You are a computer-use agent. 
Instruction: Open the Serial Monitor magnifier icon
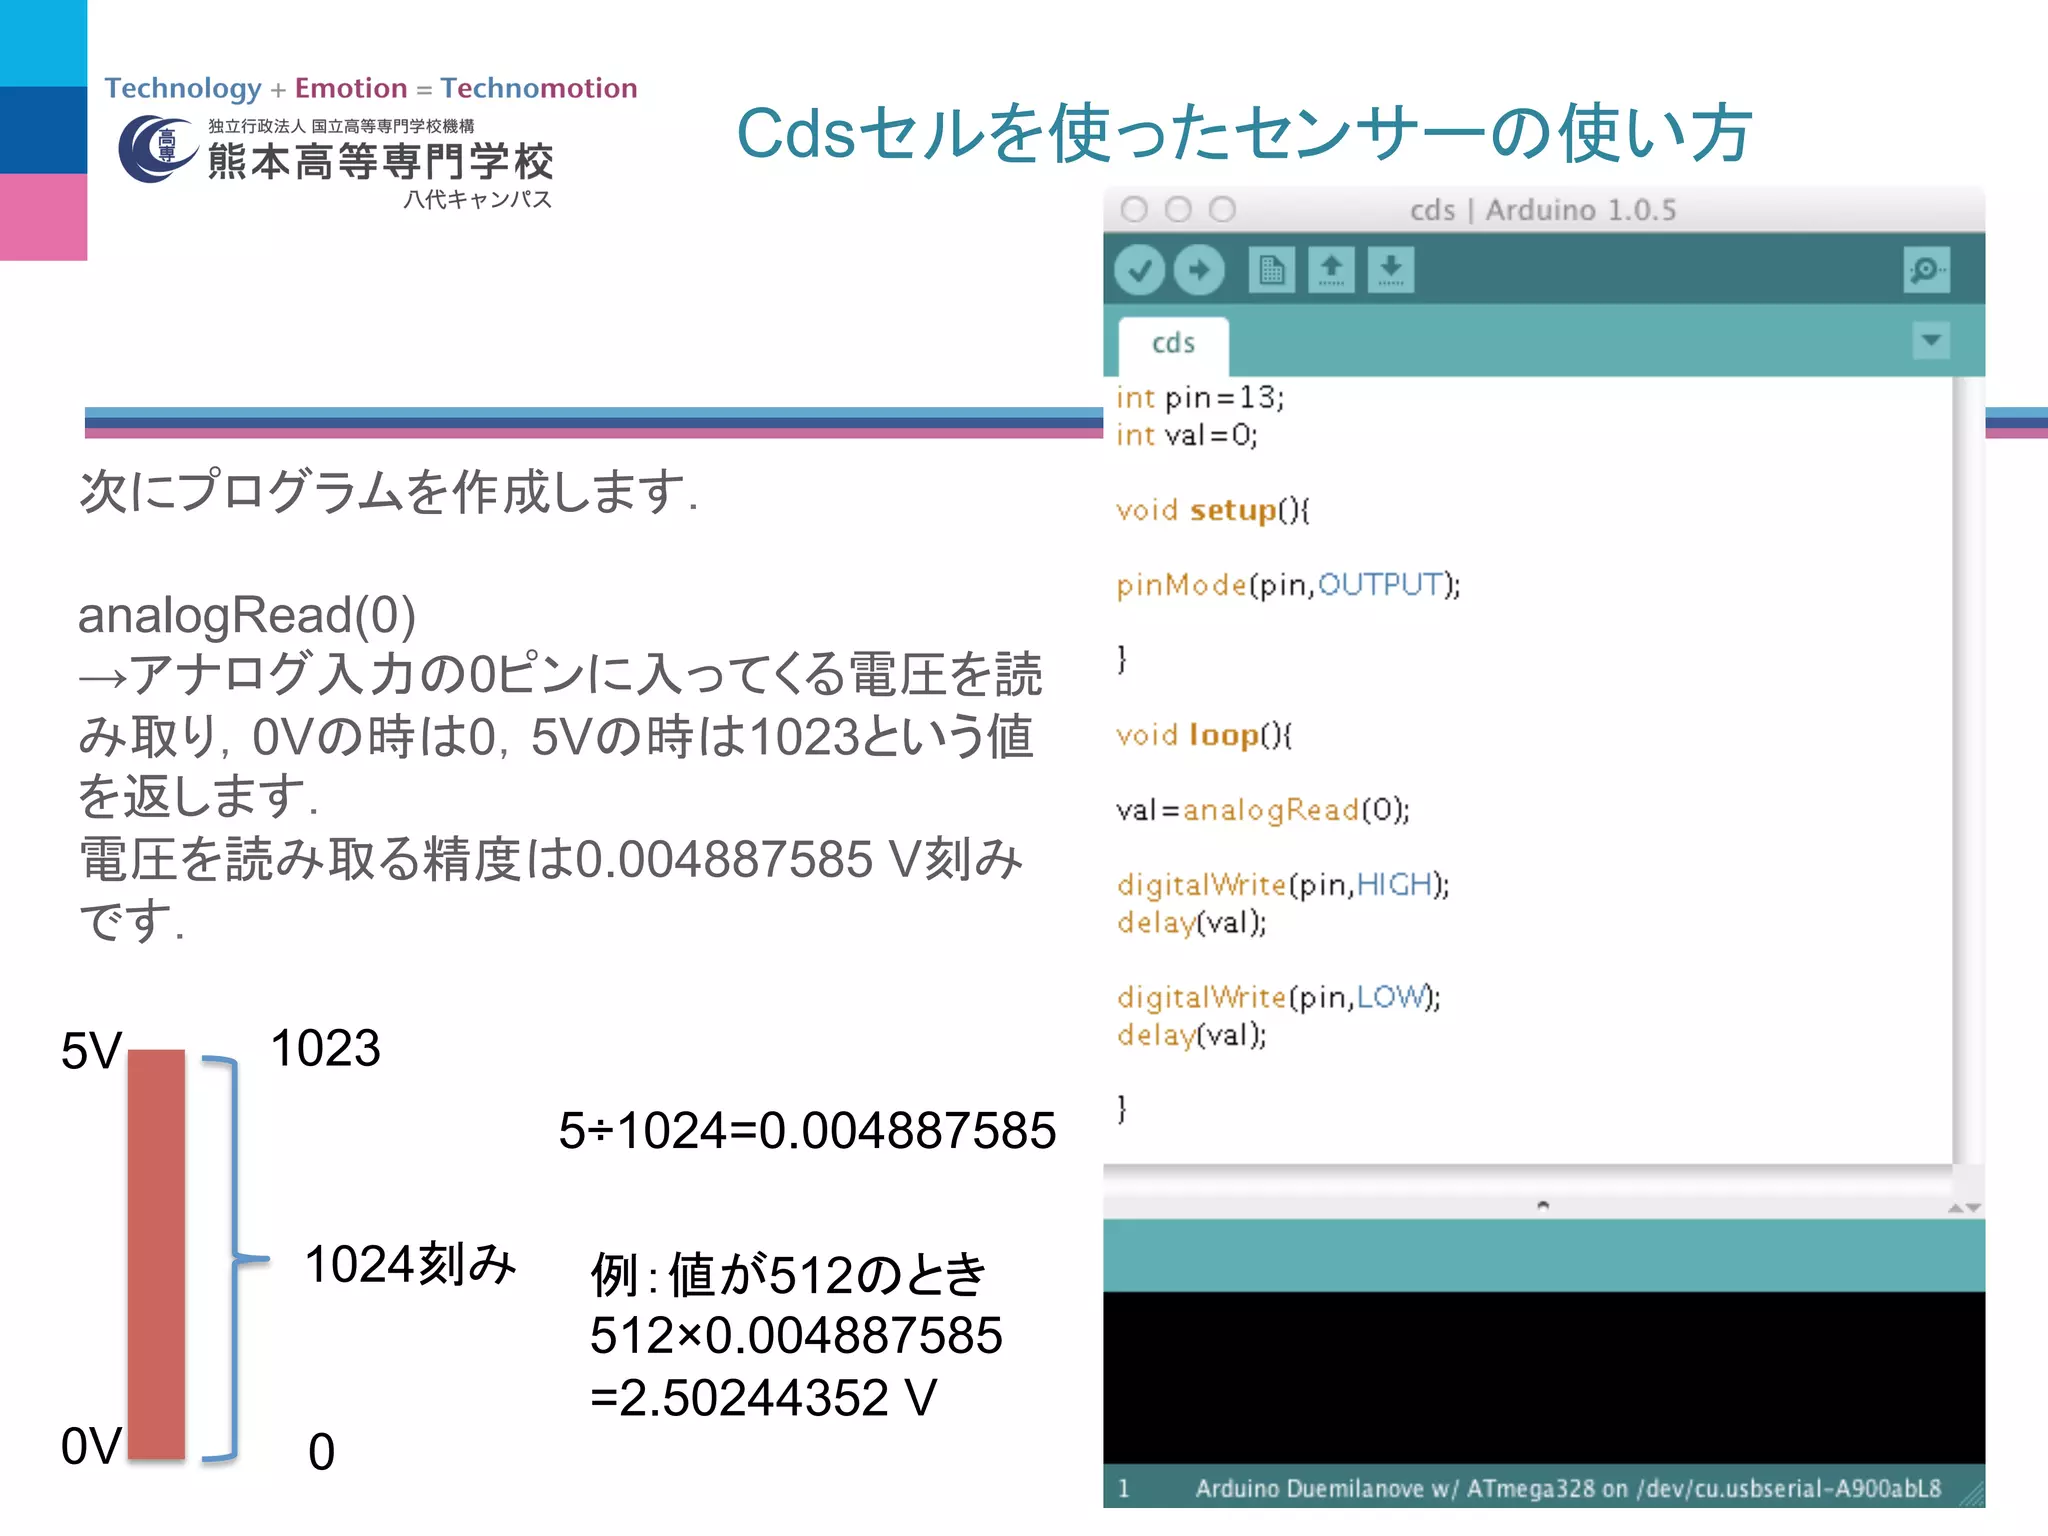pyautogui.click(x=1926, y=270)
